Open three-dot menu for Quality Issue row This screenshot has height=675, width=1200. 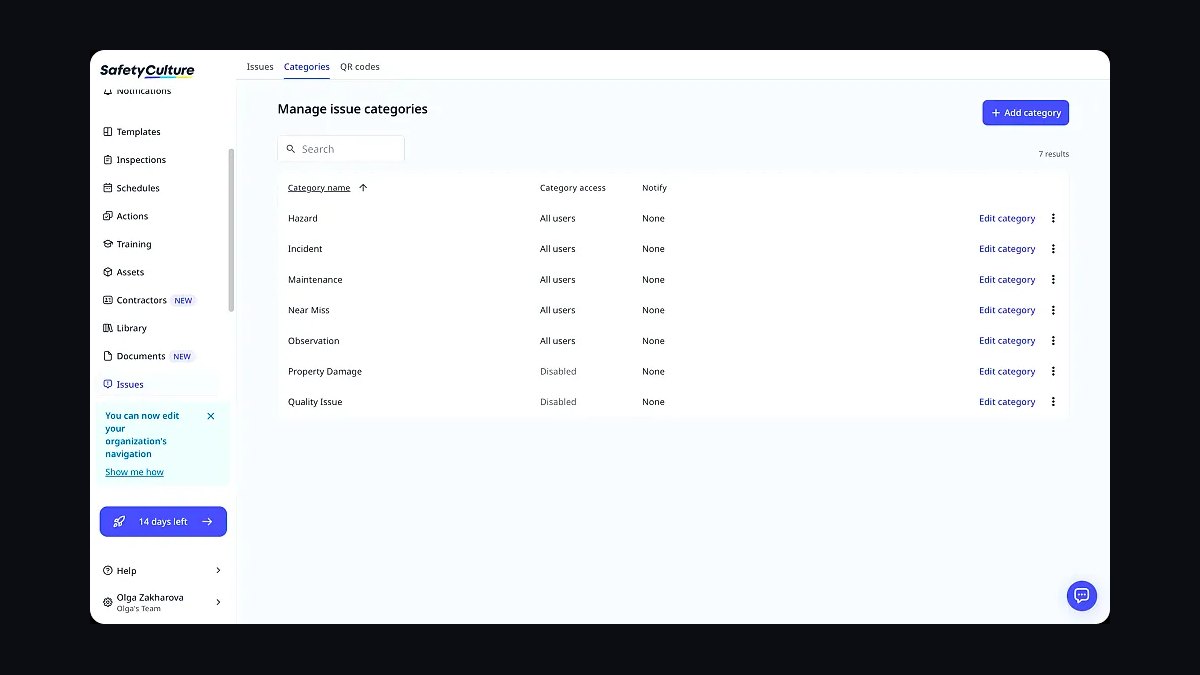point(1053,402)
